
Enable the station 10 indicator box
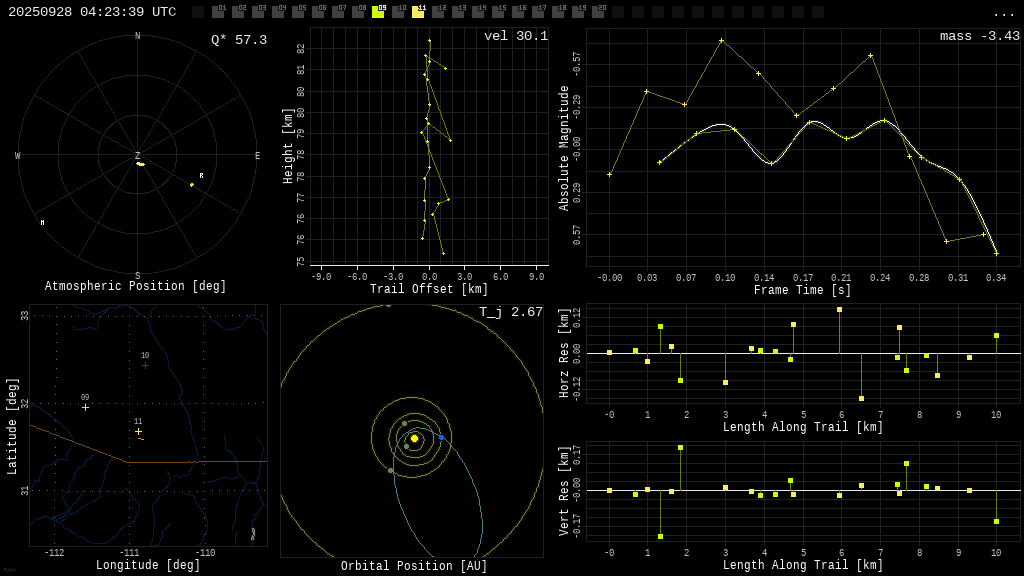[x=398, y=12]
